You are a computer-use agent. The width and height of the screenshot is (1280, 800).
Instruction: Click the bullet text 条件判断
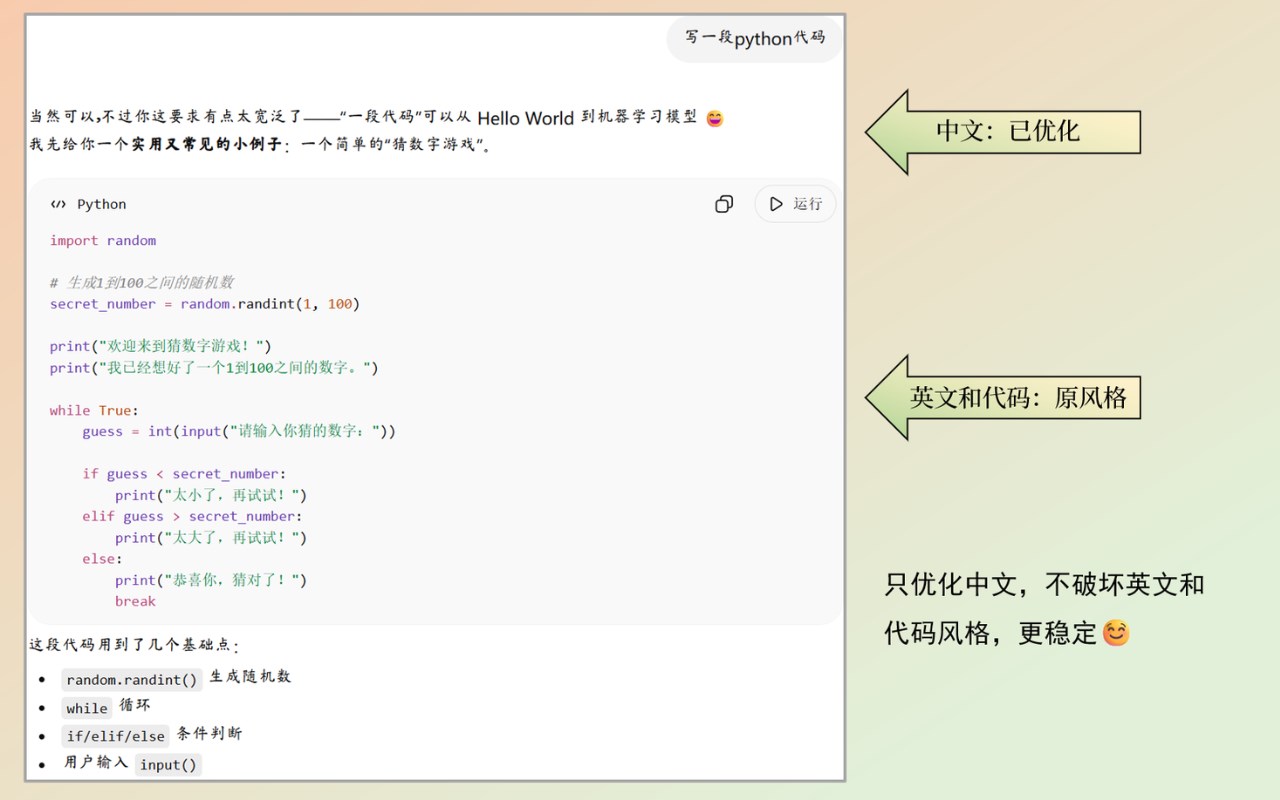point(209,733)
